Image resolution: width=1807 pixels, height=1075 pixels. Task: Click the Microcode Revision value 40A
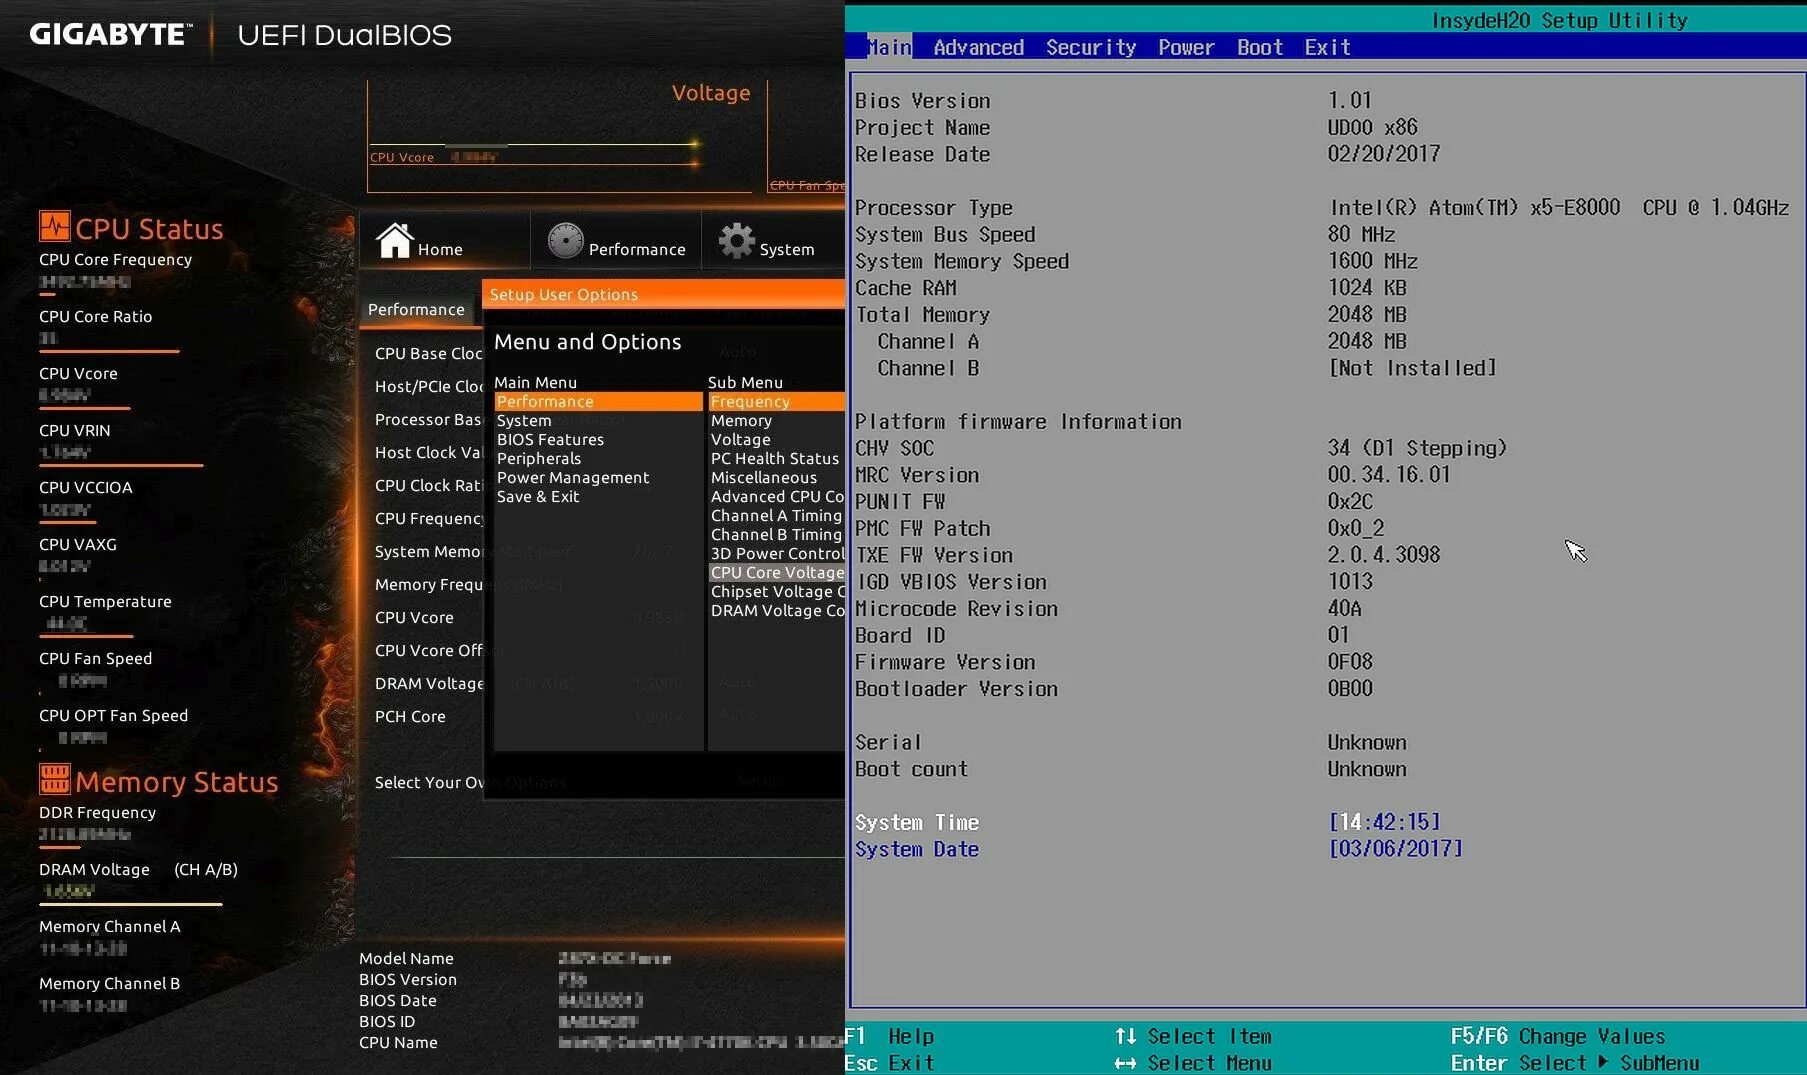tap(1344, 608)
